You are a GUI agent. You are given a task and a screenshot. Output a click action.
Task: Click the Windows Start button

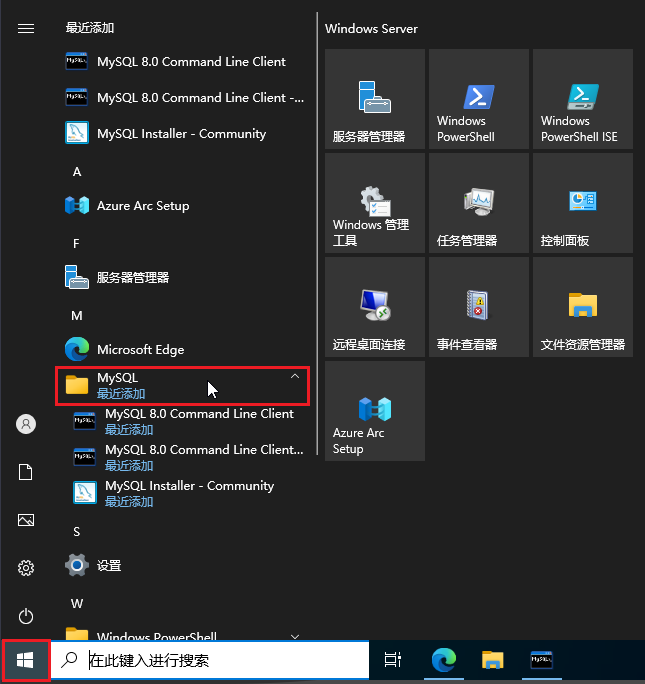click(25, 660)
